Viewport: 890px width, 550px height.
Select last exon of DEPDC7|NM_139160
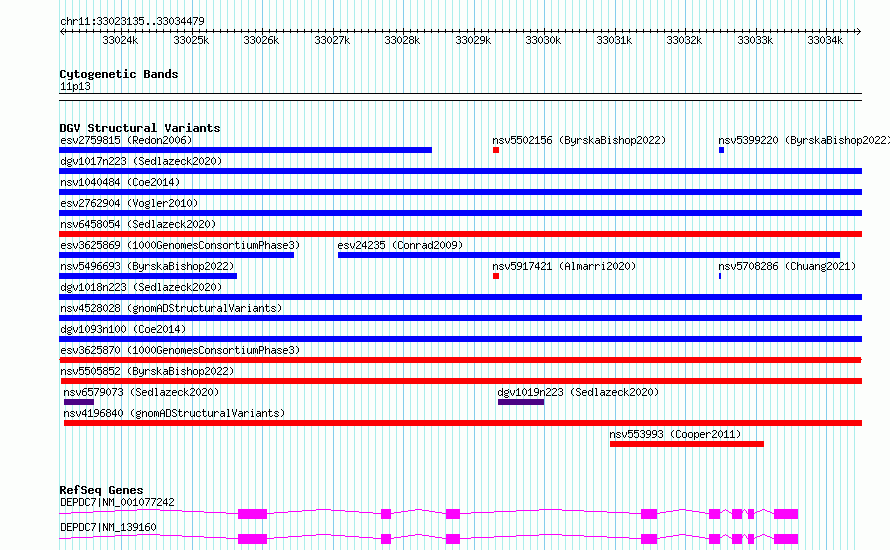[x=786, y=539]
